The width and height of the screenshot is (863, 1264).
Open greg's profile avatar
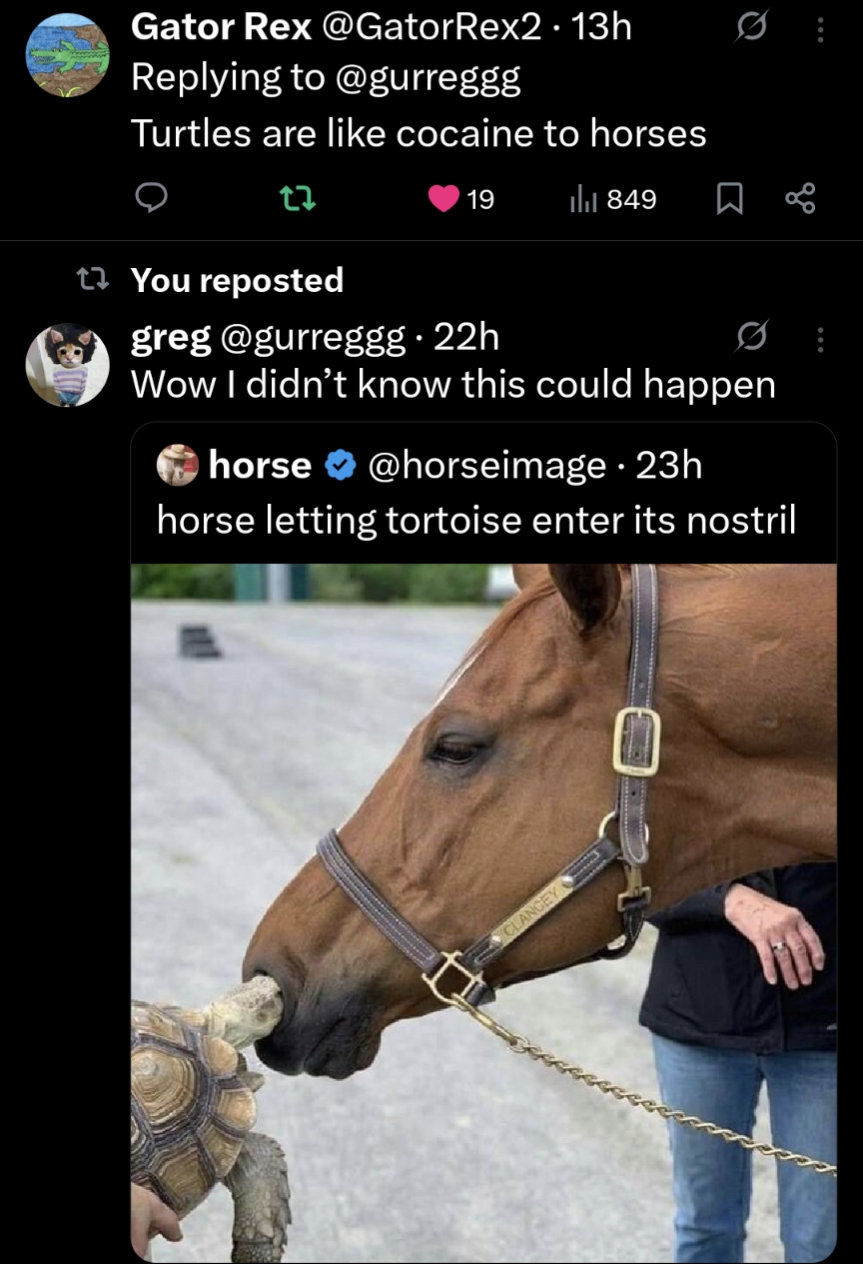[67, 364]
